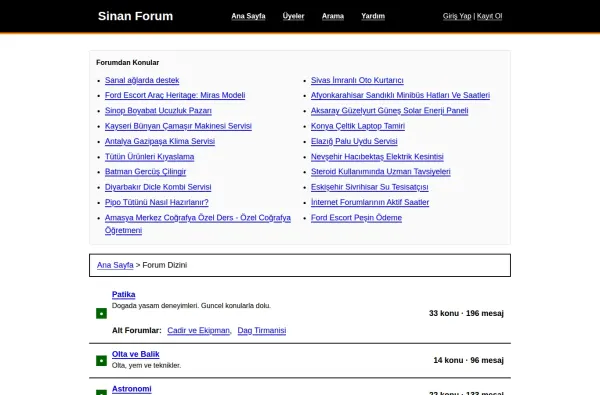The height and width of the screenshot is (395, 600).
Task: Open the Olta ve Balik forum
Action: click(x=136, y=354)
